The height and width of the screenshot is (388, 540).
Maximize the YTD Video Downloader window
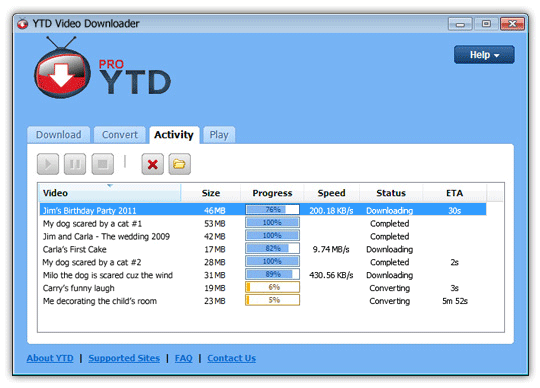(x=486, y=24)
